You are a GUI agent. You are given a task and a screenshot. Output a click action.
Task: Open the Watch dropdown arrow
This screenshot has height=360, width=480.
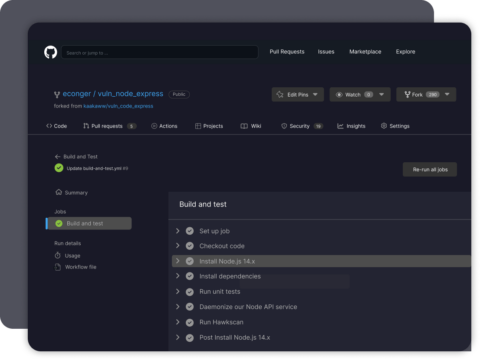(x=382, y=95)
